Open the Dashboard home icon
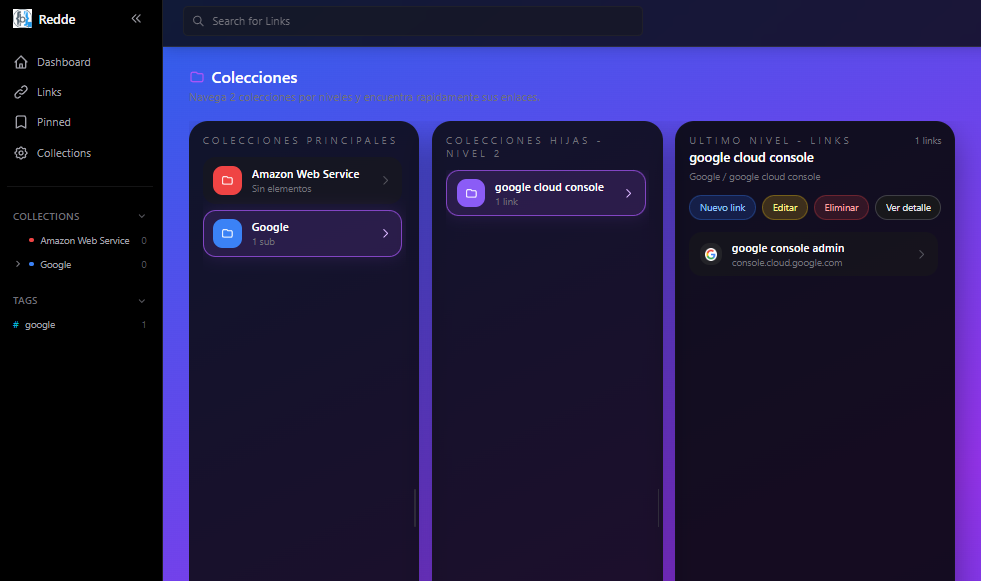This screenshot has height=581, width=981. [21, 61]
